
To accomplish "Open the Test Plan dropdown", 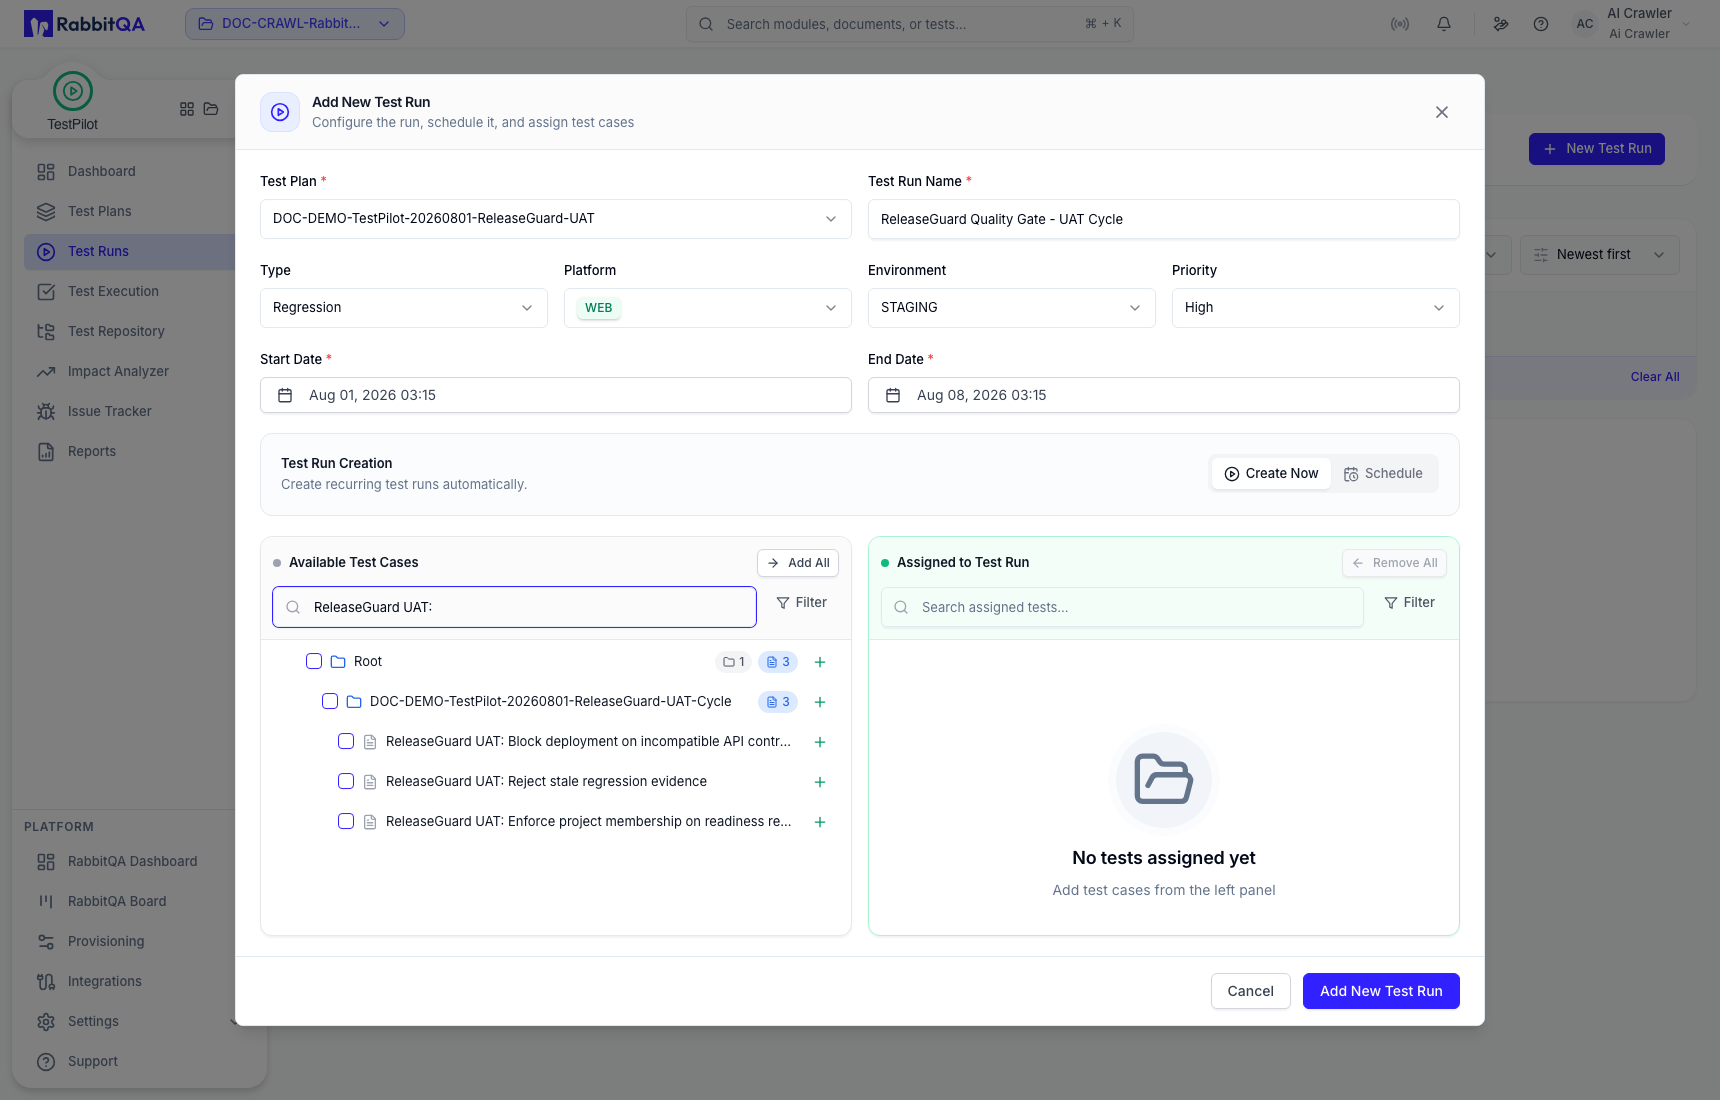I will (556, 219).
